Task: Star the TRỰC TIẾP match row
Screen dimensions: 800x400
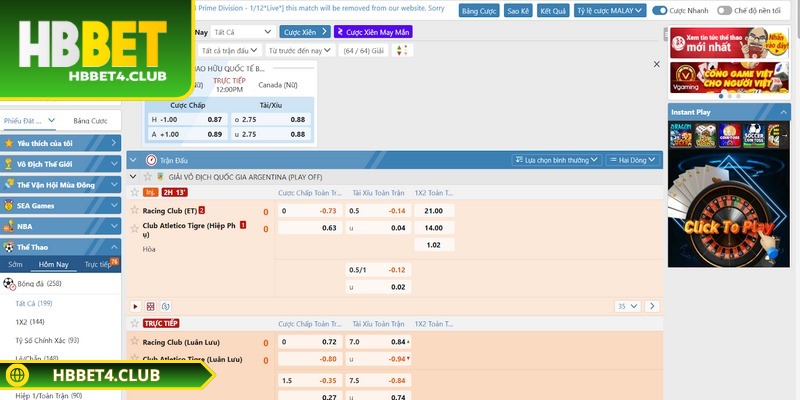Action: point(135,323)
